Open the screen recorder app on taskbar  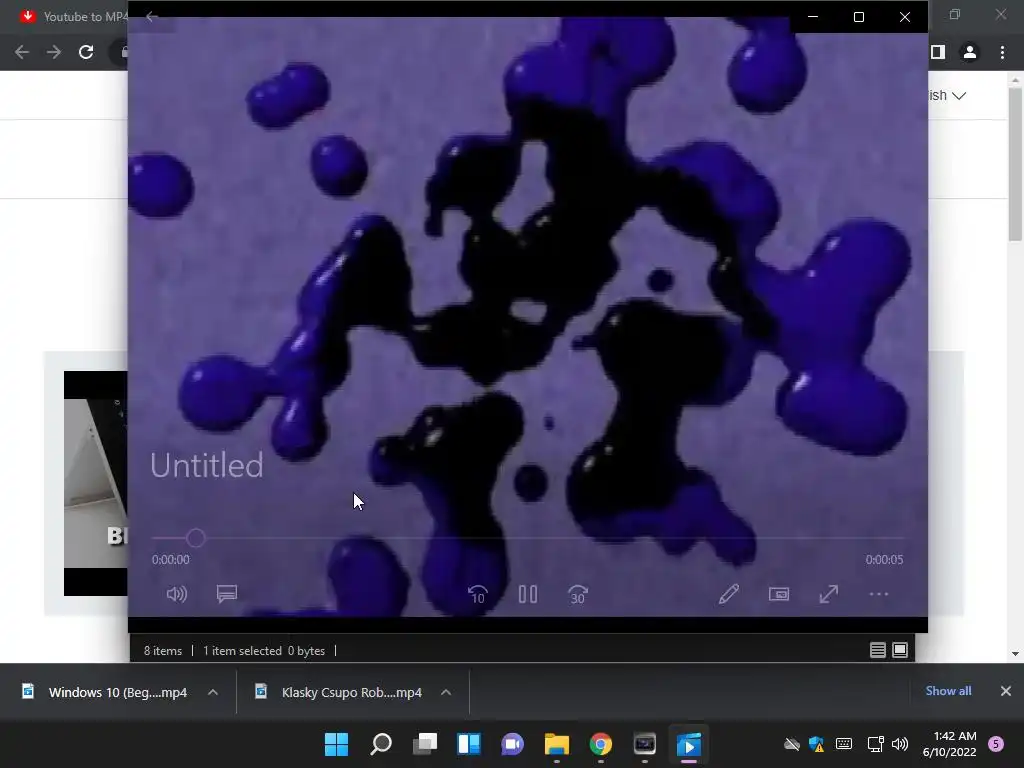(645, 744)
